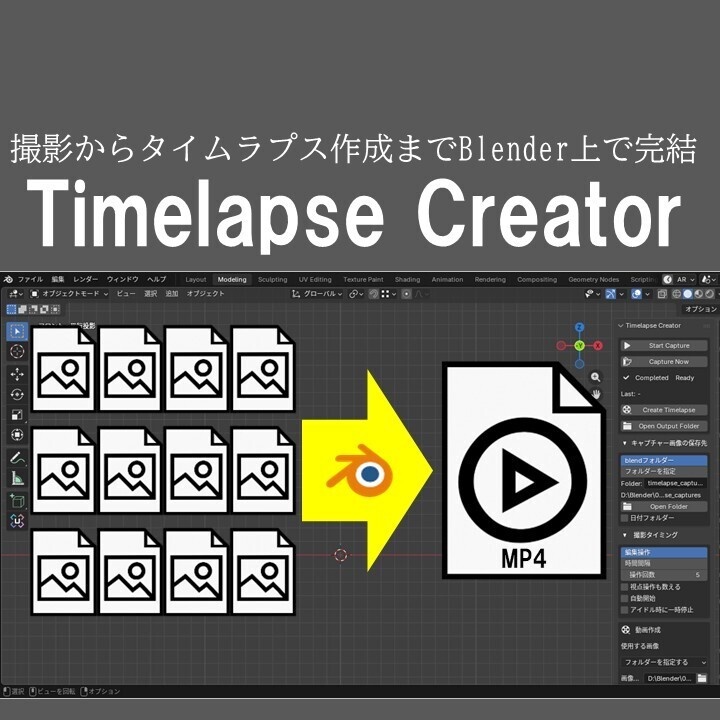Click the viewport pan hand icon
Image resolution: width=720 pixels, height=720 pixels.
(x=596, y=394)
